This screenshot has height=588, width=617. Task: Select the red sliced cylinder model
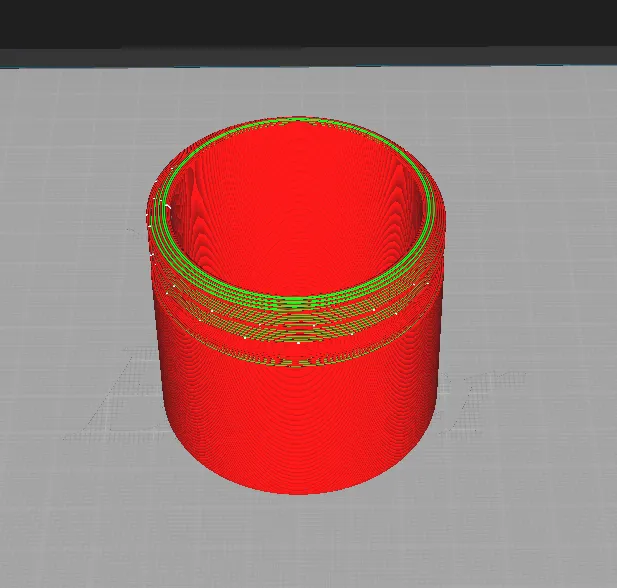(x=296, y=305)
